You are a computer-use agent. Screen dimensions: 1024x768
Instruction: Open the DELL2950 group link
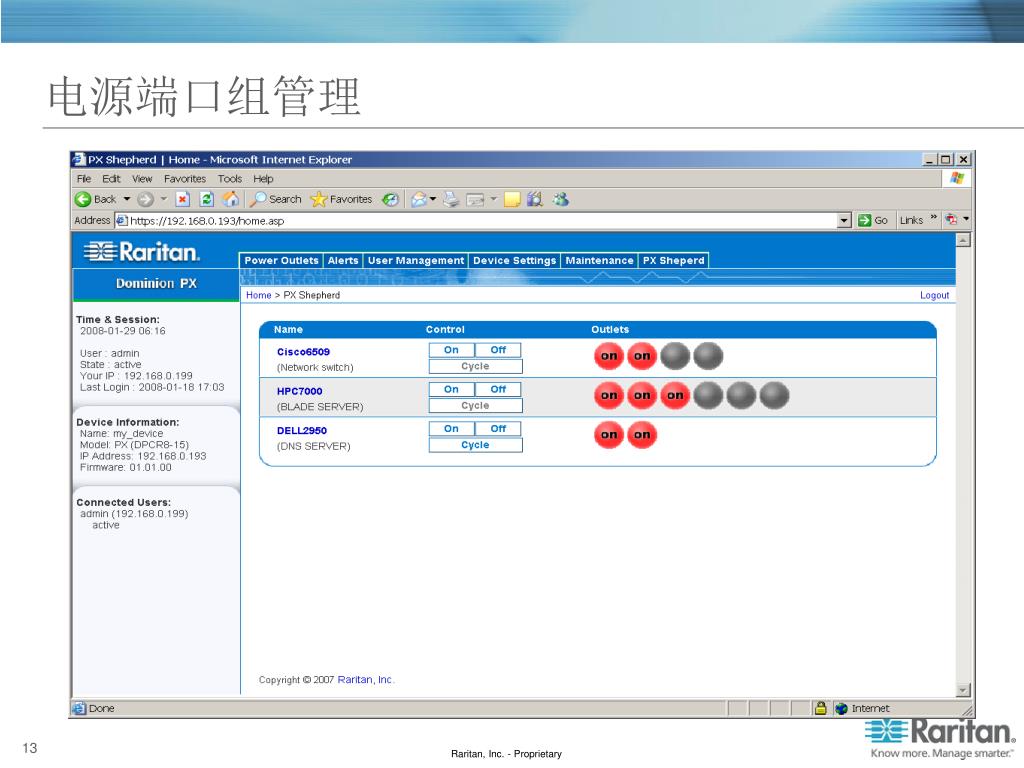click(x=302, y=430)
